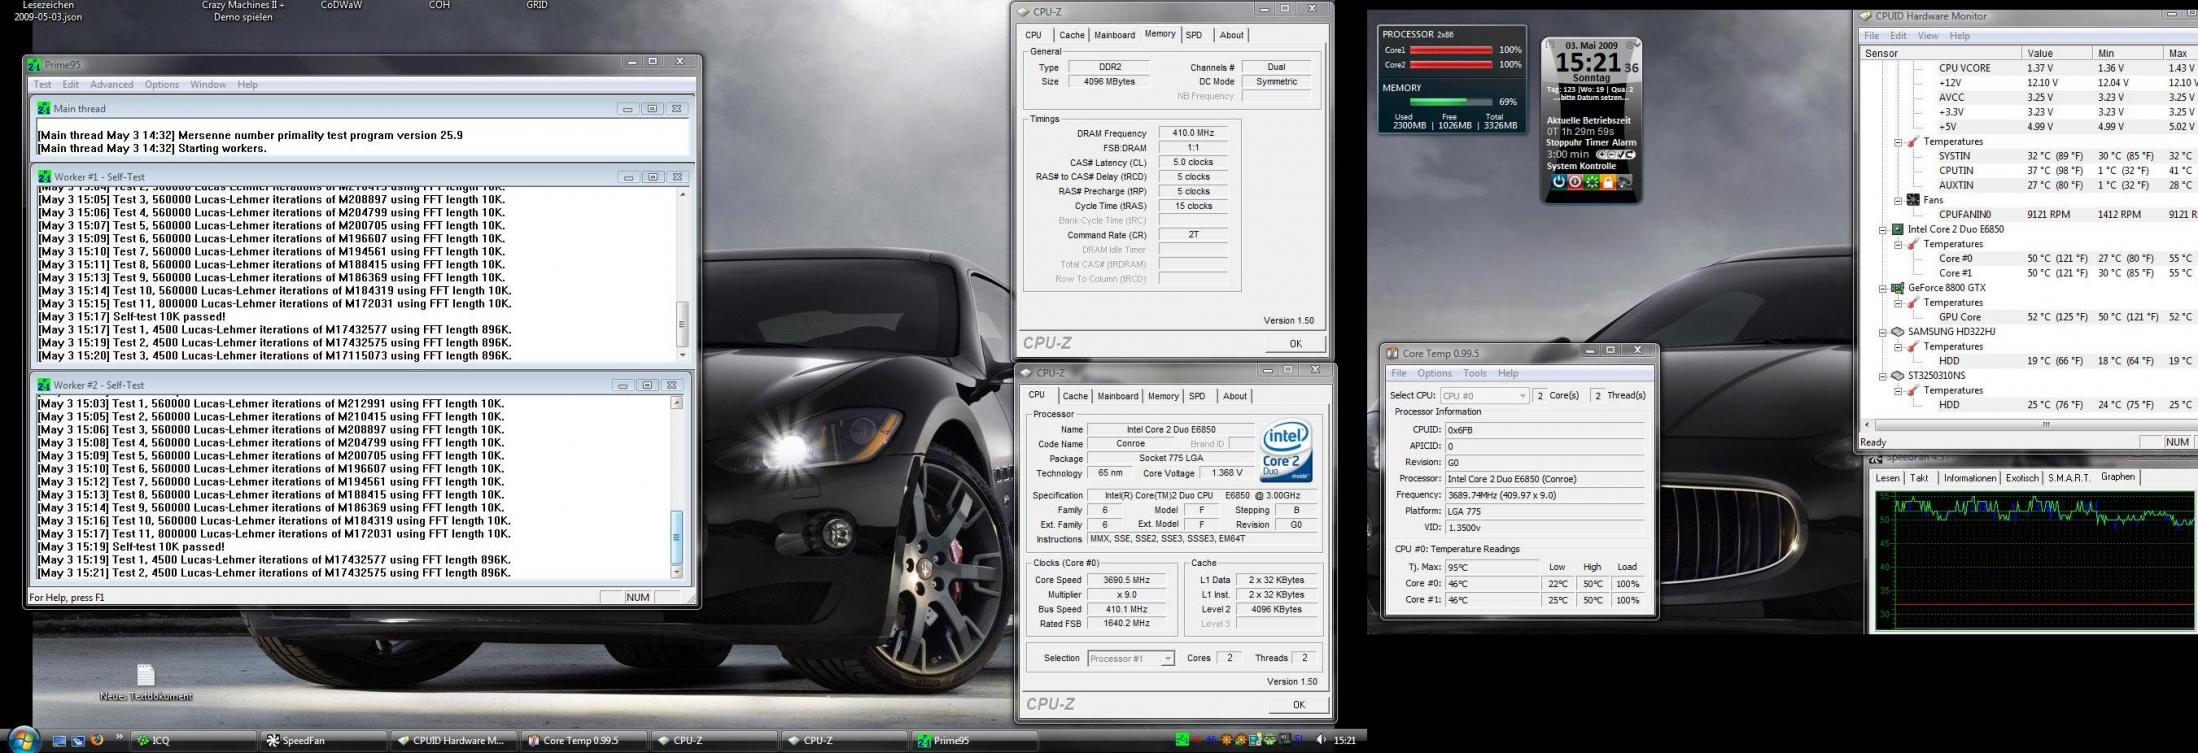Click the orange lock icon in System Kontrolle
The width and height of the screenshot is (2198, 753).
[1608, 182]
